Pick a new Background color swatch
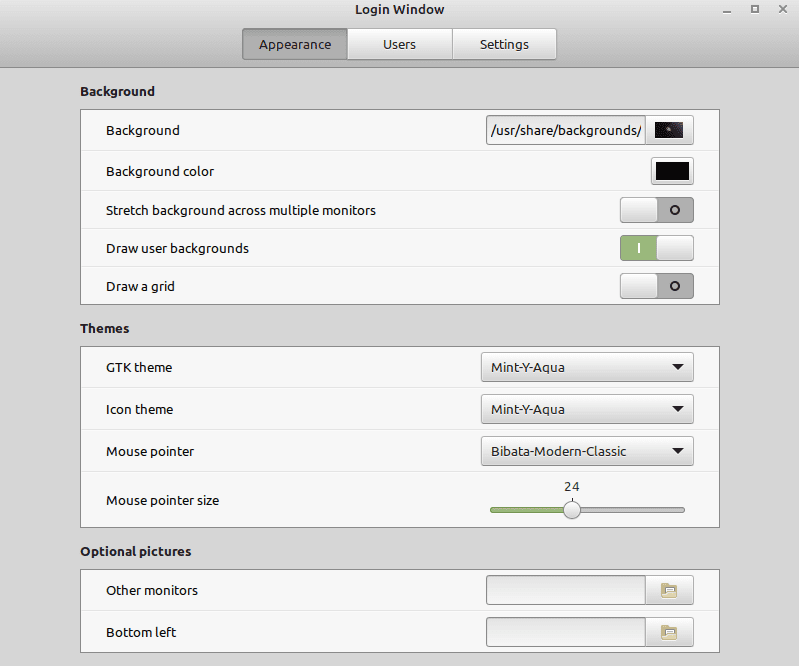The image size is (799, 666). click(x=672, y=171)
